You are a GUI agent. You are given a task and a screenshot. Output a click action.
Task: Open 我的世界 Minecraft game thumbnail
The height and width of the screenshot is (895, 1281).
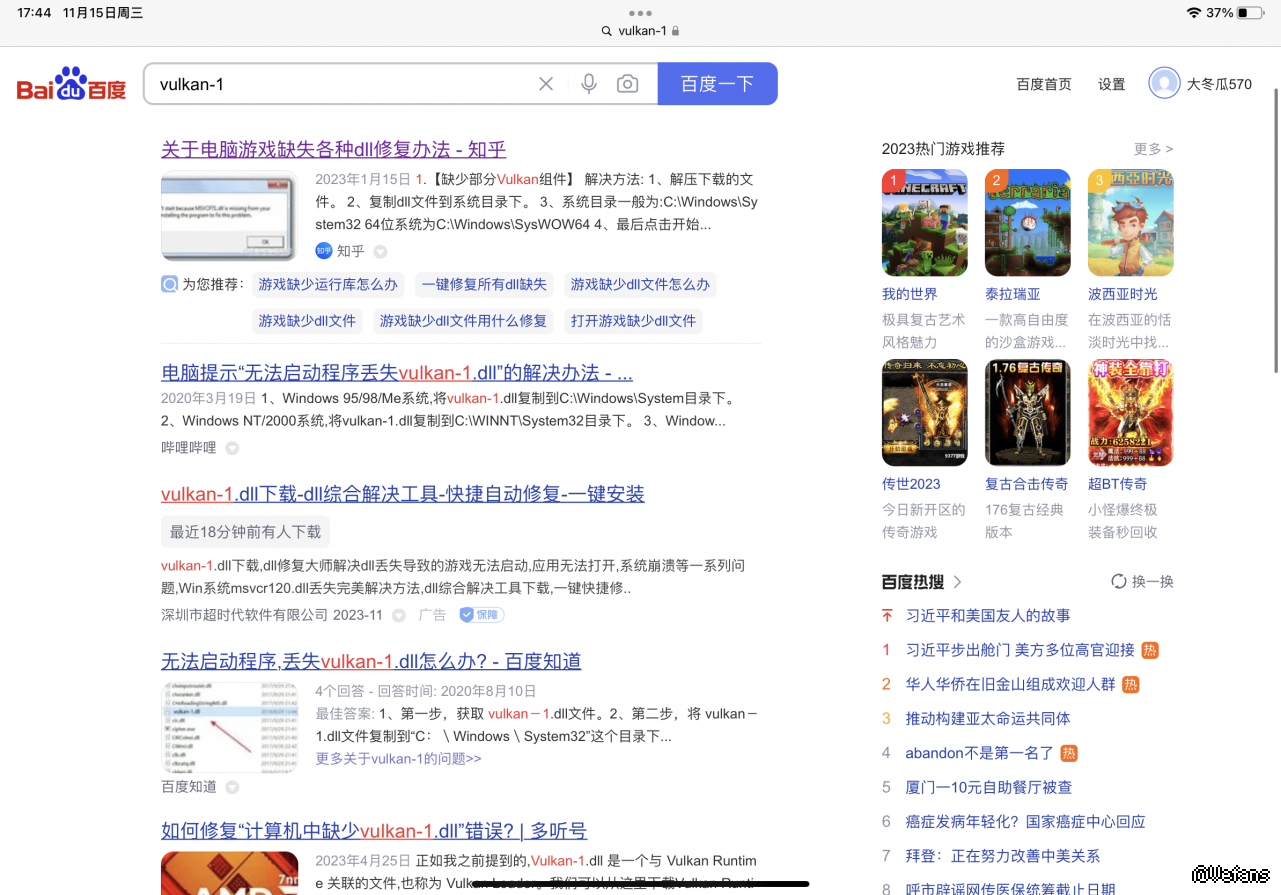tap(924, 222)
